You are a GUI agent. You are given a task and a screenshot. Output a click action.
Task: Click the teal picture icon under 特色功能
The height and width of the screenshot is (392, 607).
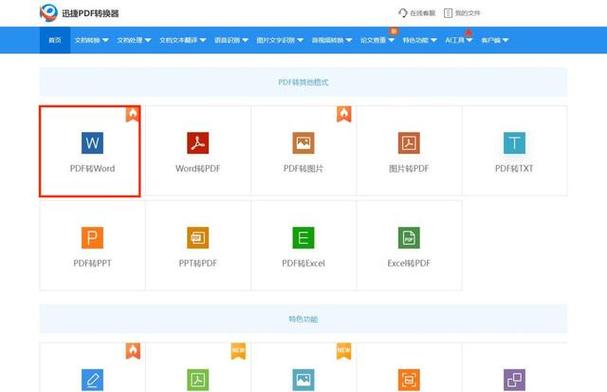(304, 380)
